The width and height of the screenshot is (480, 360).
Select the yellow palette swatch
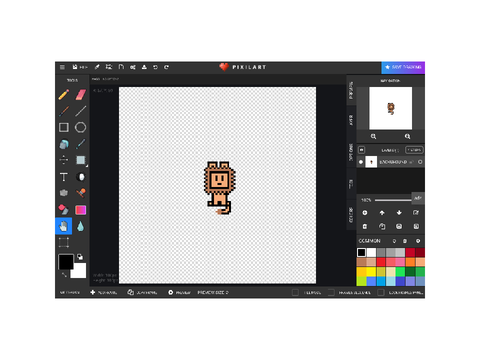pos(371,272)
